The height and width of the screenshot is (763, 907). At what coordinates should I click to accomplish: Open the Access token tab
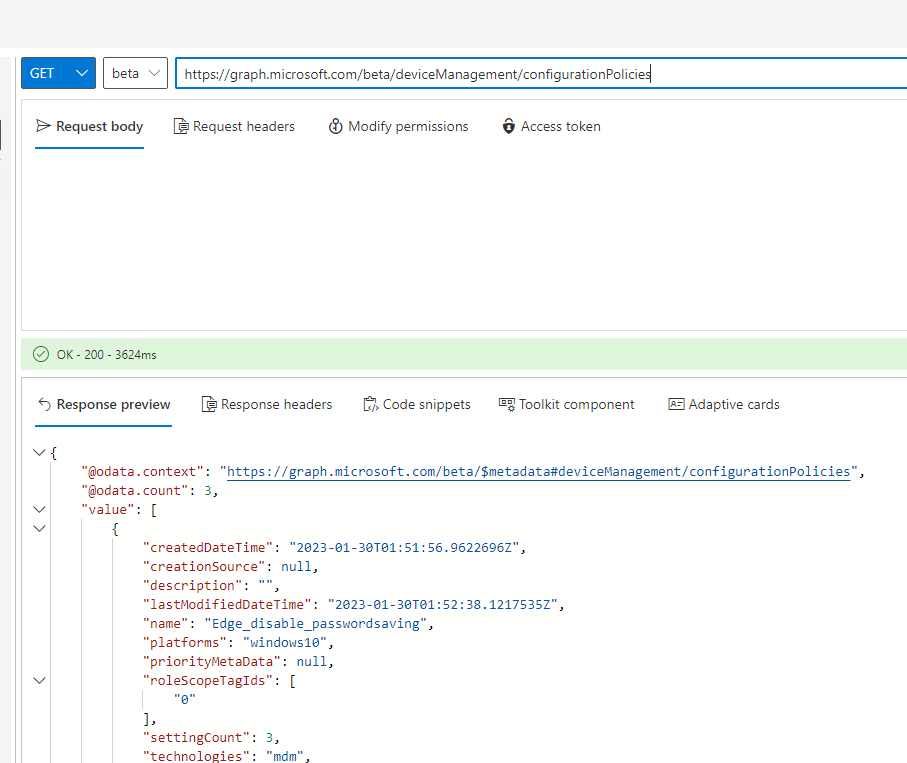click(551, 126)
